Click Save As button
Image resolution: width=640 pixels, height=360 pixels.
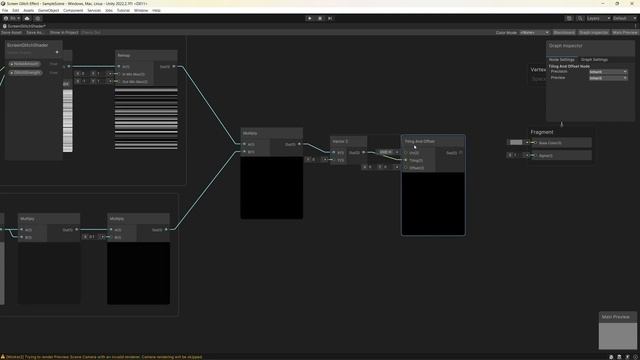pyautogui.click(x=35, y=33)
